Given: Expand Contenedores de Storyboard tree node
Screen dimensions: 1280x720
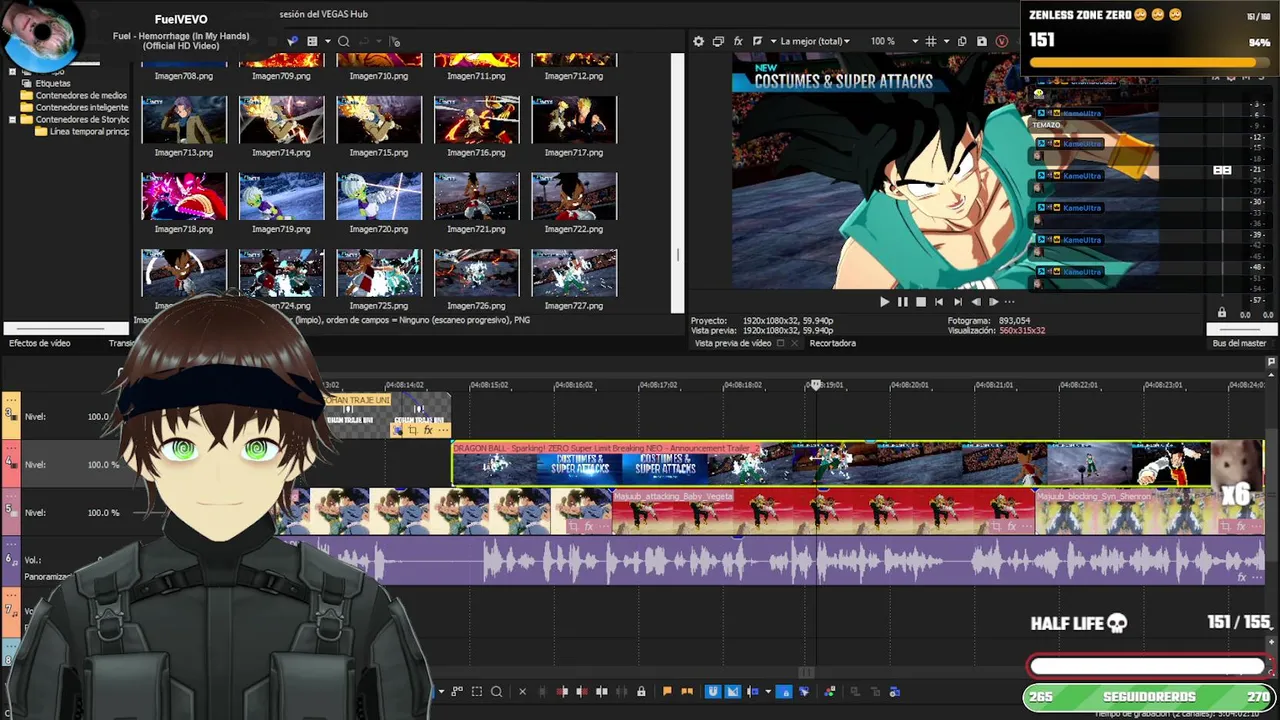Looking at the screenshot, I should (12, 120).
